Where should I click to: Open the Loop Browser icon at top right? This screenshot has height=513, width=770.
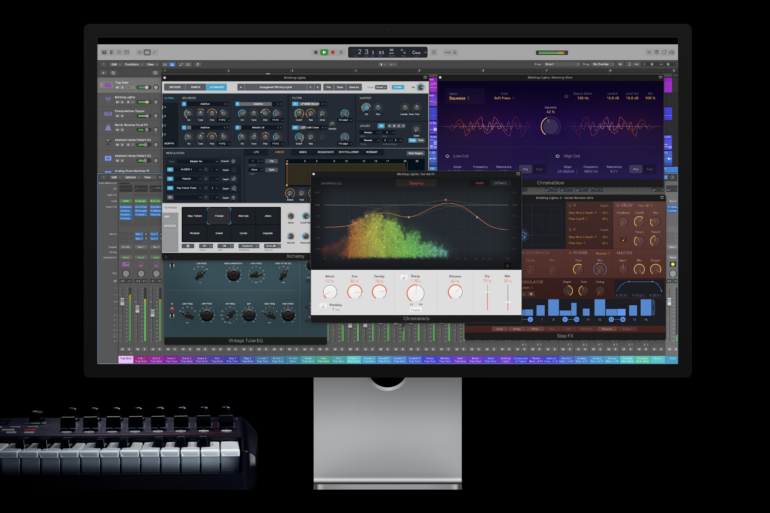pyautogui.click(x=664, y=52)
